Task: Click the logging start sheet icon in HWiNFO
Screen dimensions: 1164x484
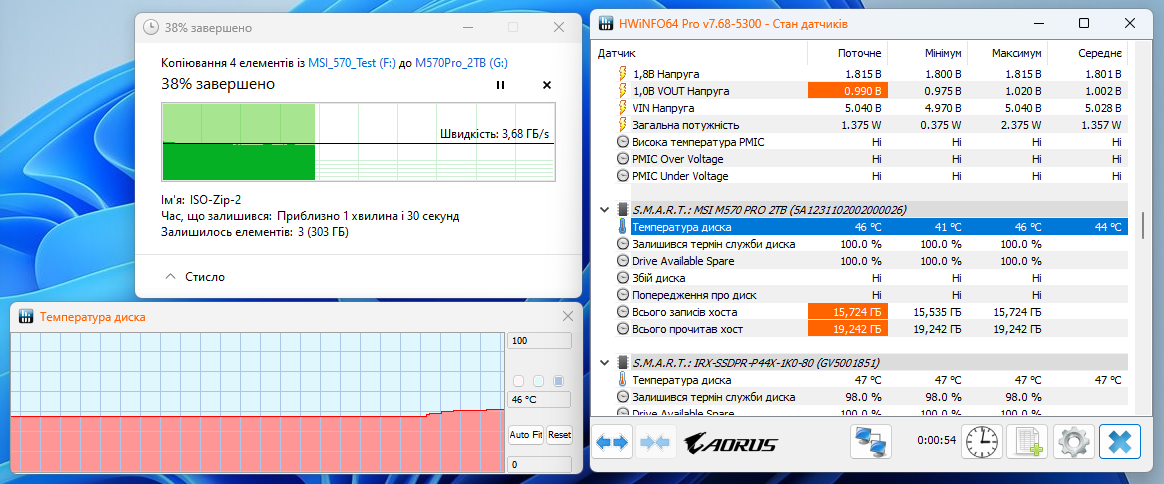Action: click(1027, 443)
